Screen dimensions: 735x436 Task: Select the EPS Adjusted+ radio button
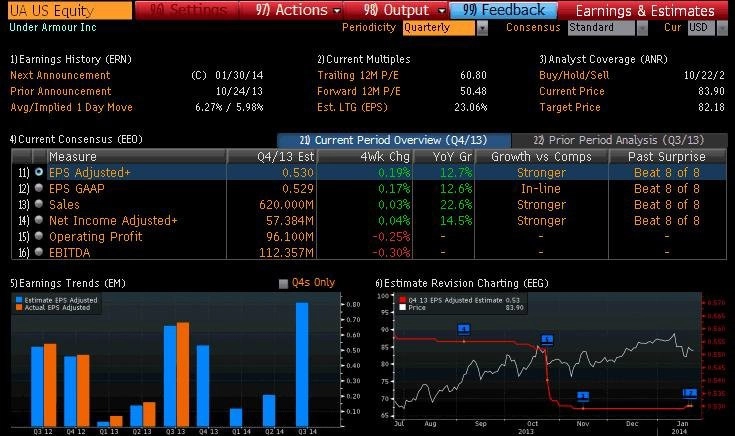tap(39, 172)
